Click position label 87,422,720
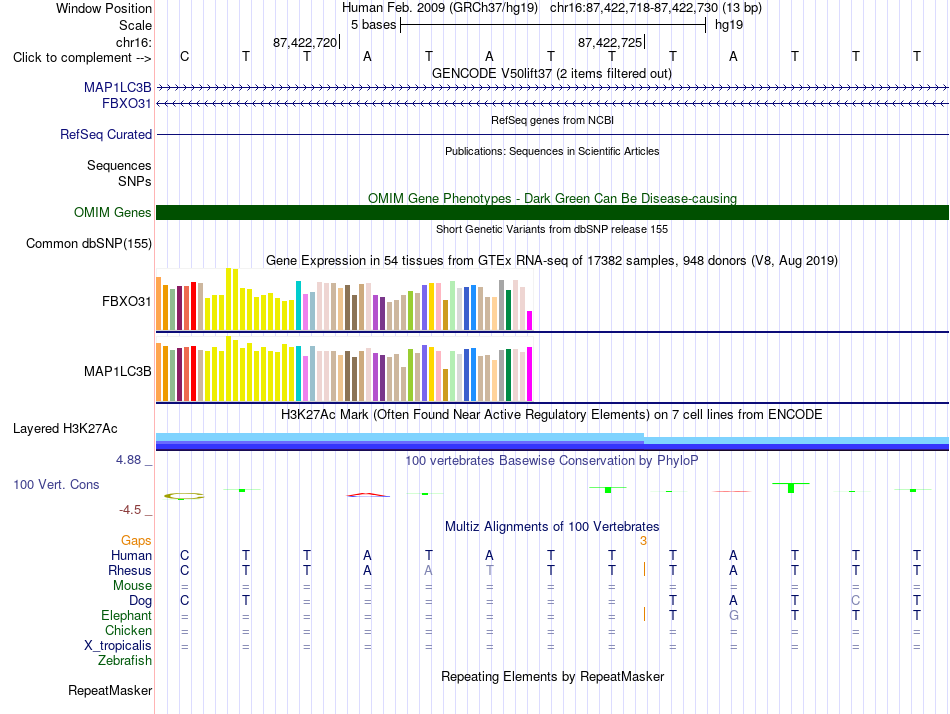 (x=305, y=42)
